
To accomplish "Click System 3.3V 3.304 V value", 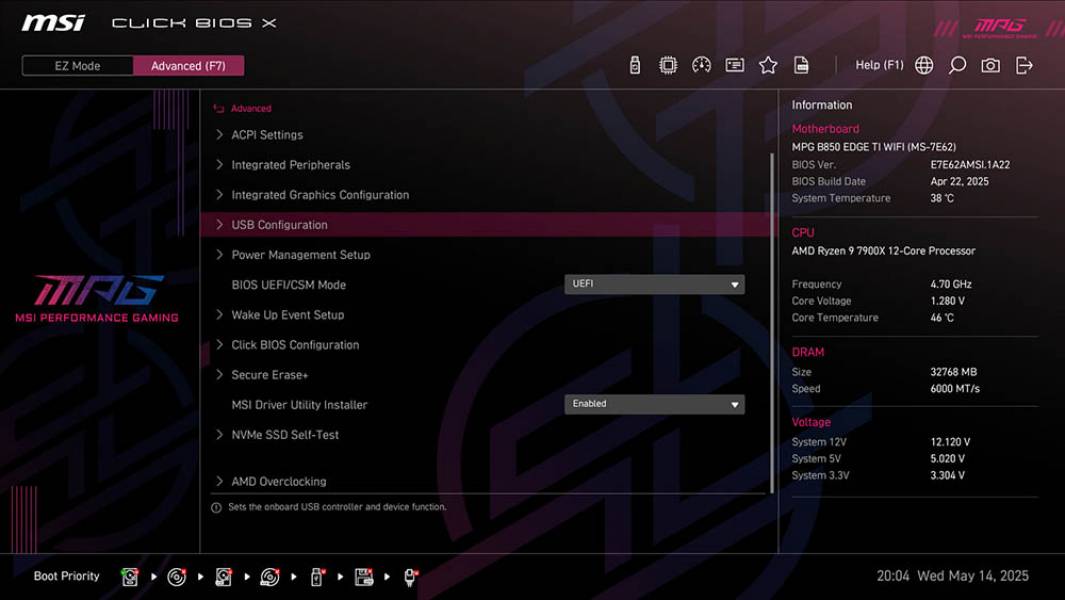I will tap(947, 475).
